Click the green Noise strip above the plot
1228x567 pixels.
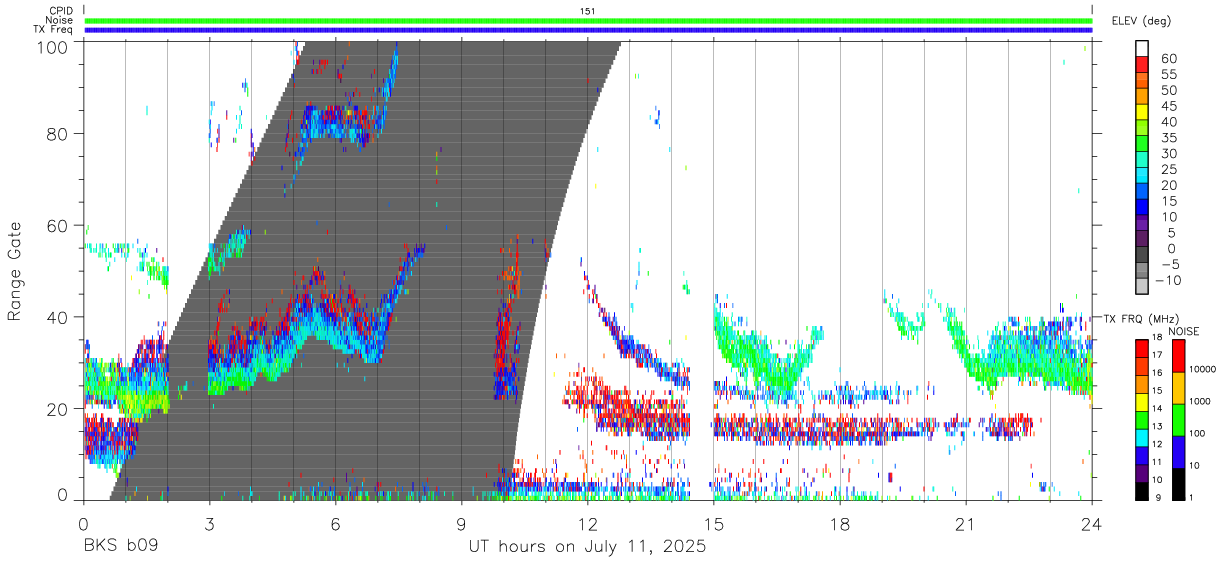[x=588, y=20]
